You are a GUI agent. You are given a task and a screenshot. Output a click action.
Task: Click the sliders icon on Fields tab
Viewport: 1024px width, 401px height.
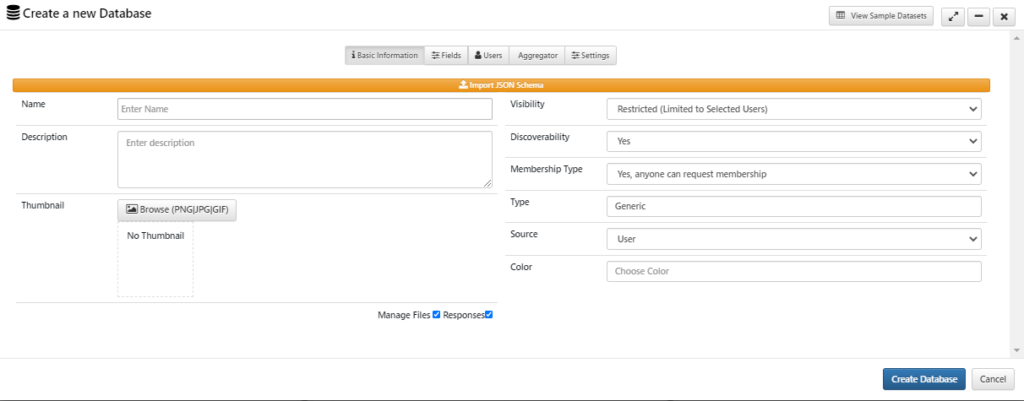435,56
